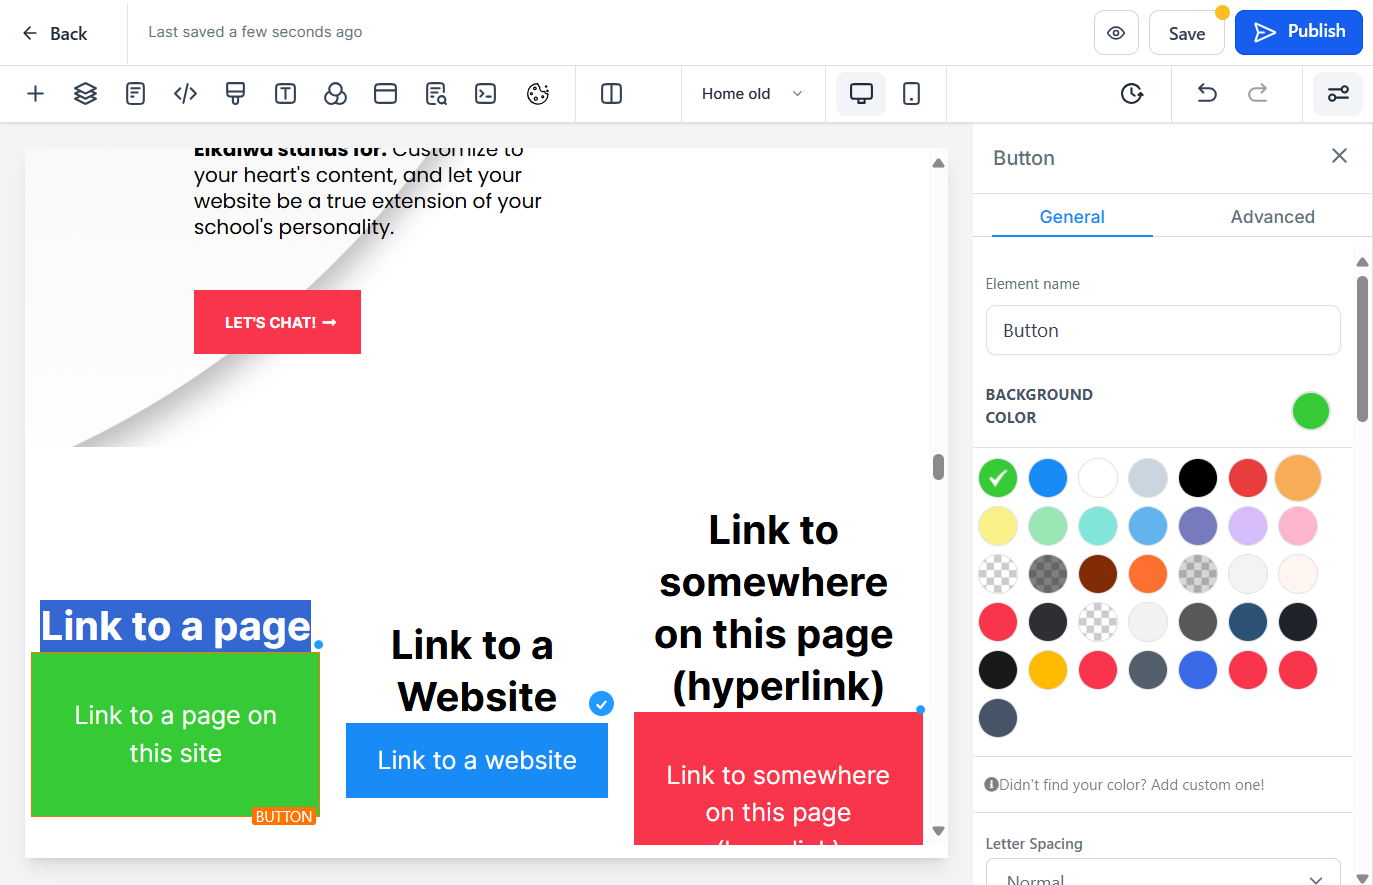Screen dimensions: 1373x885
Task: Select the green Link to a page on this site button
Action: [x=175, y=734]
